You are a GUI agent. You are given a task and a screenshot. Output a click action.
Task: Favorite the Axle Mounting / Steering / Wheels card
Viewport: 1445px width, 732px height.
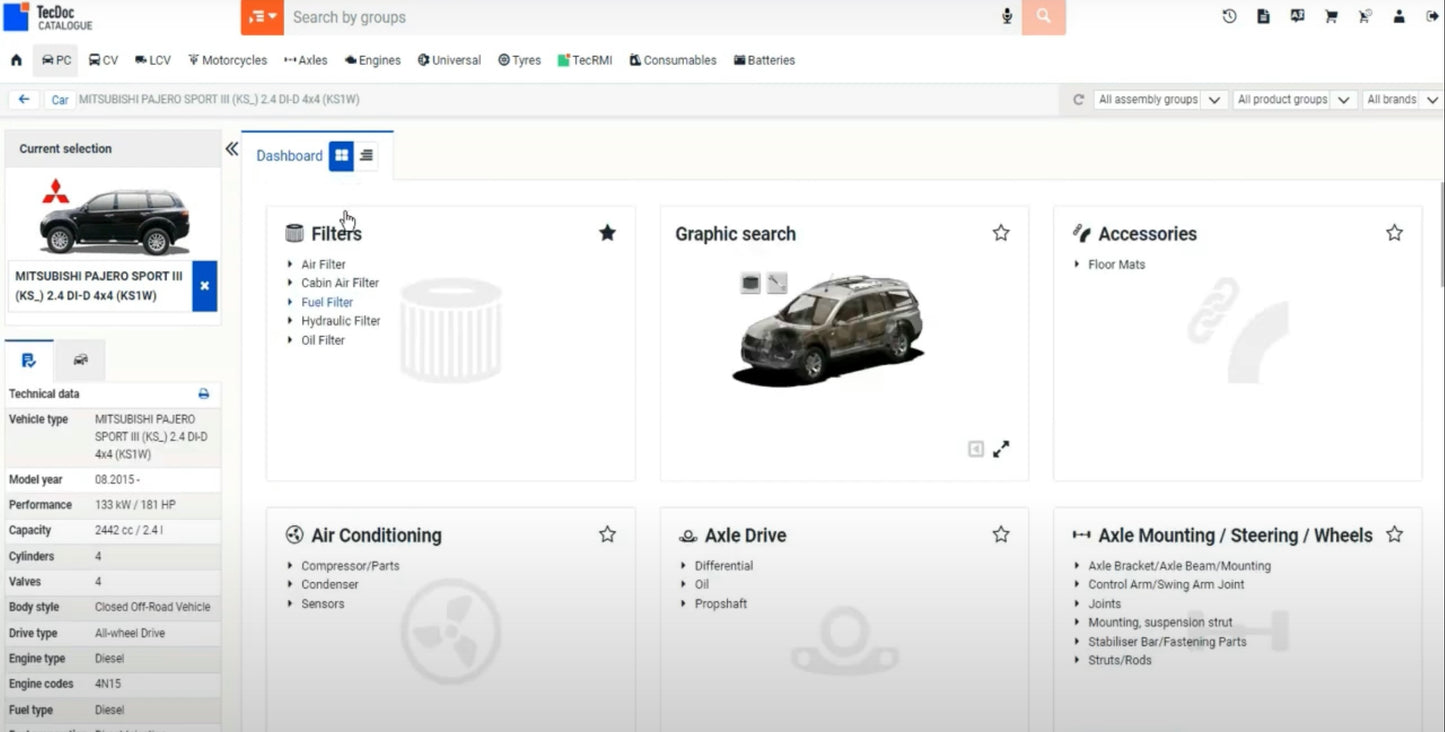pyautogui.click(x=1395, y=535)
